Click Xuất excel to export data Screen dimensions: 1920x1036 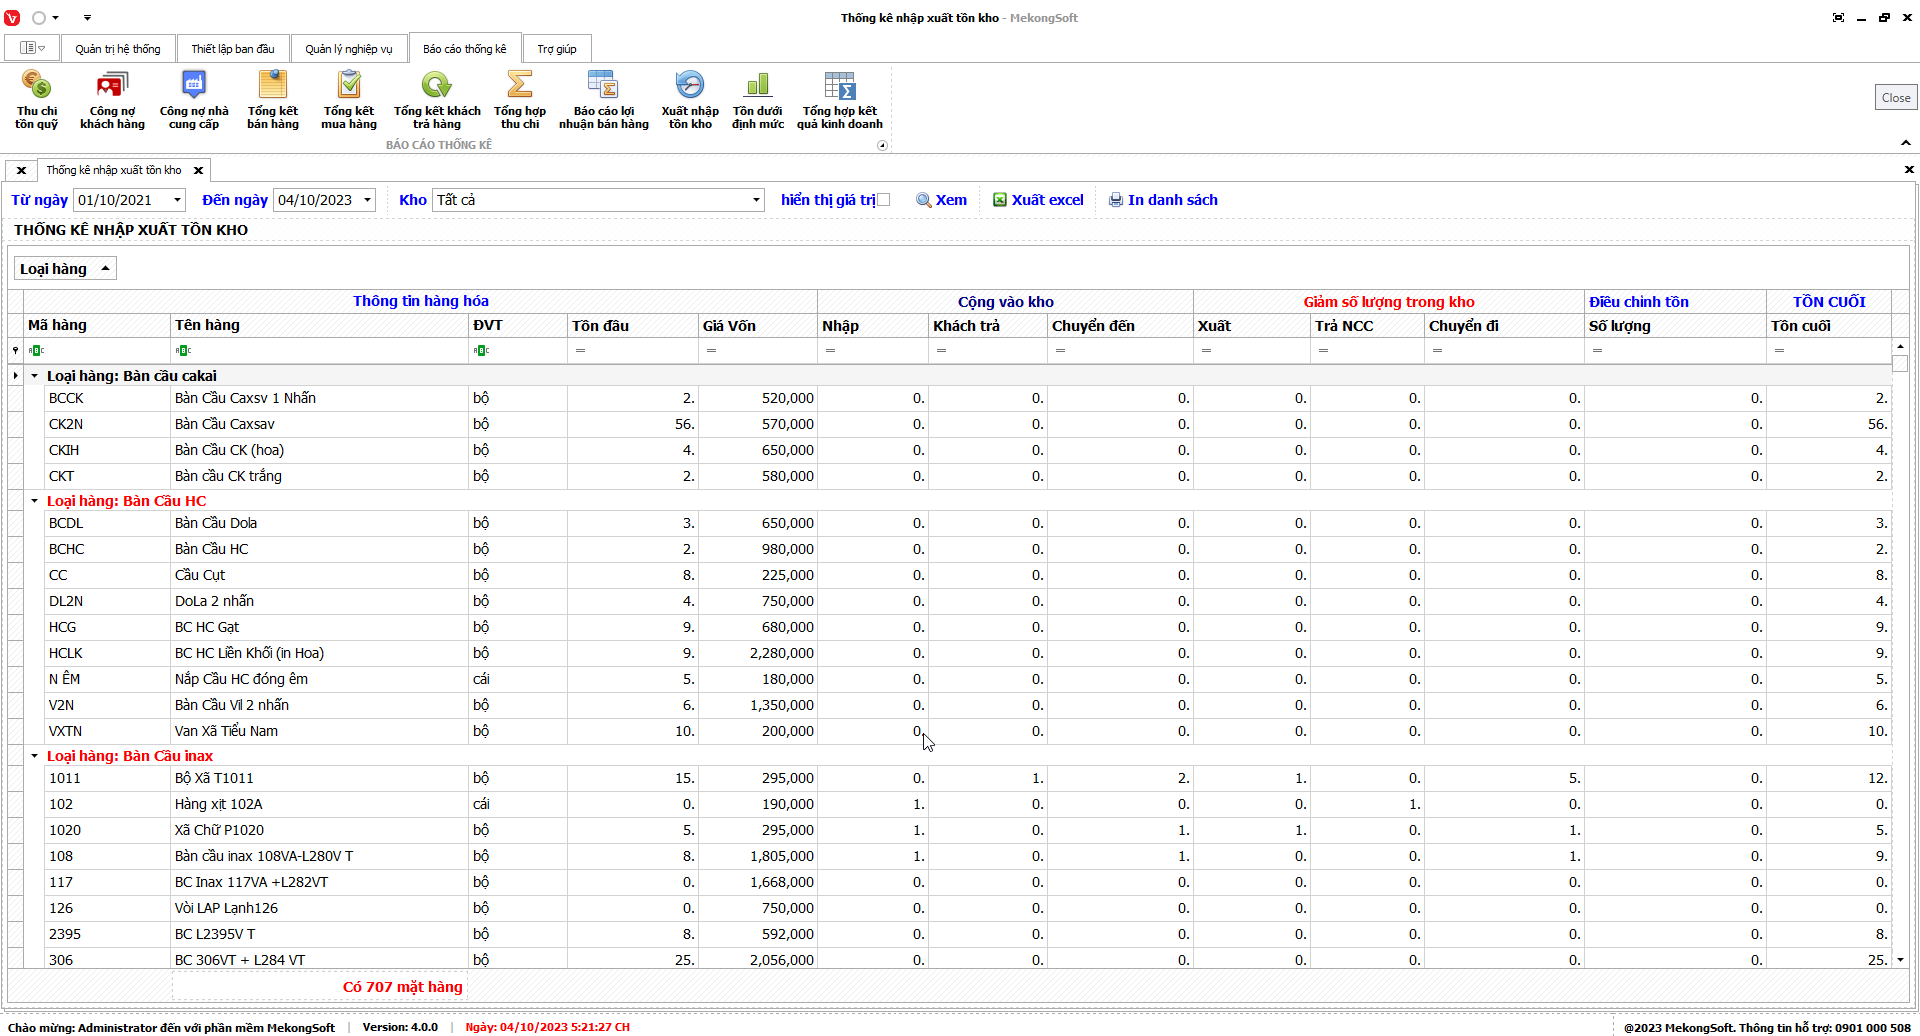tap(1038, 200)
